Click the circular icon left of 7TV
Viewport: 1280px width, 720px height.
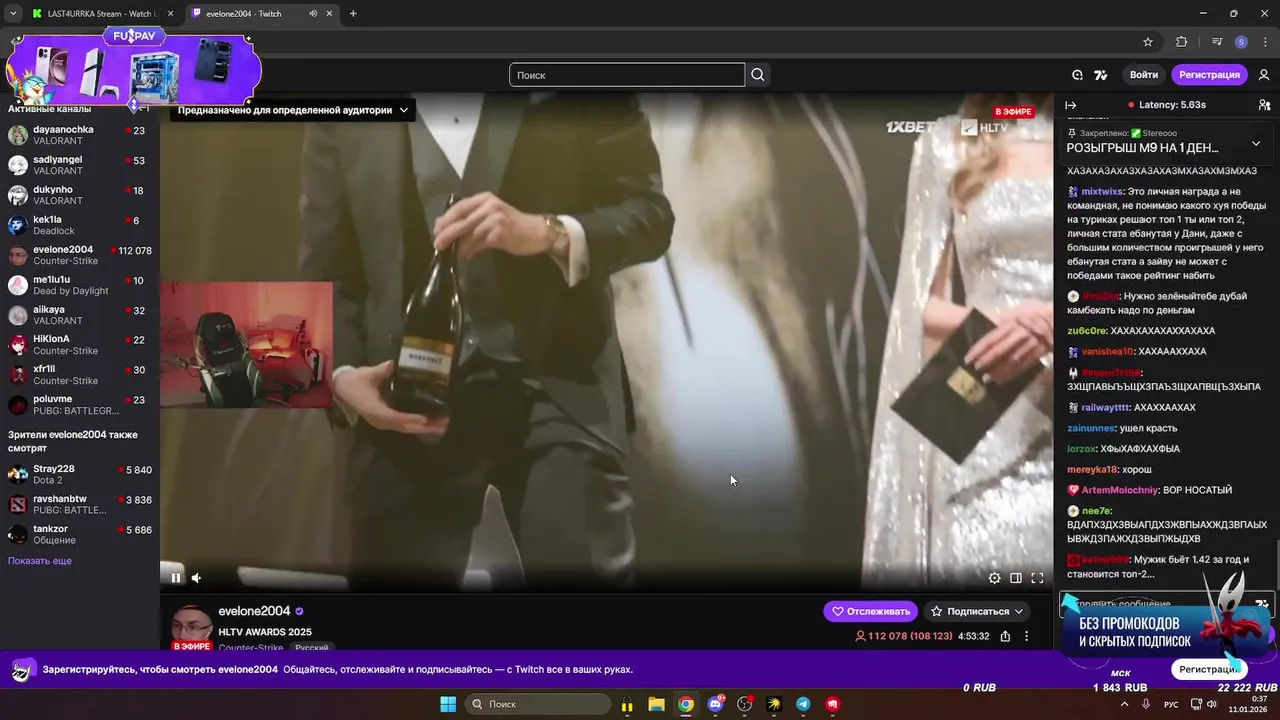click(x=1077, y=75)
